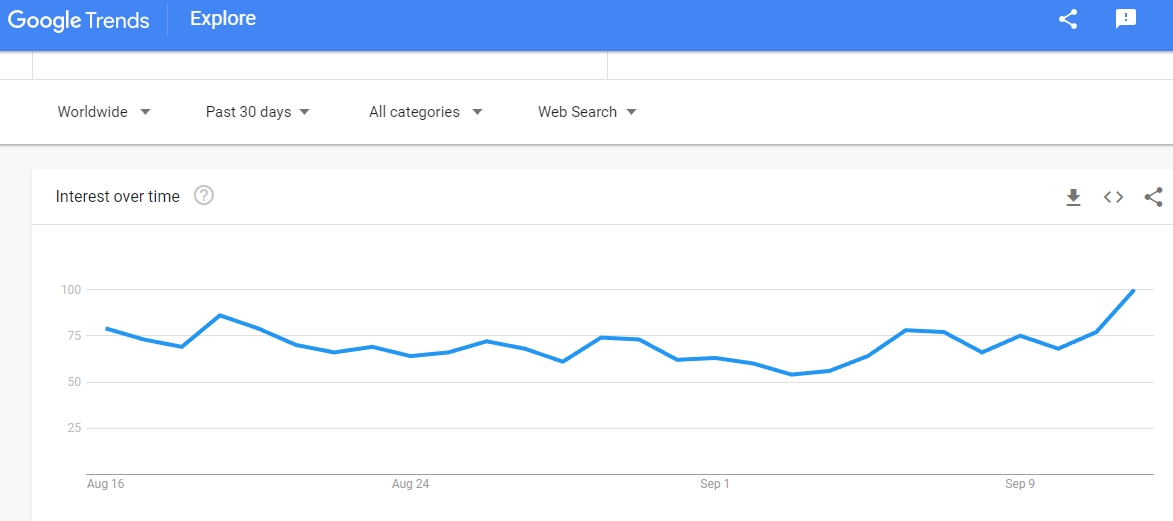Click the share icon in blue header

pos(1068,19)
